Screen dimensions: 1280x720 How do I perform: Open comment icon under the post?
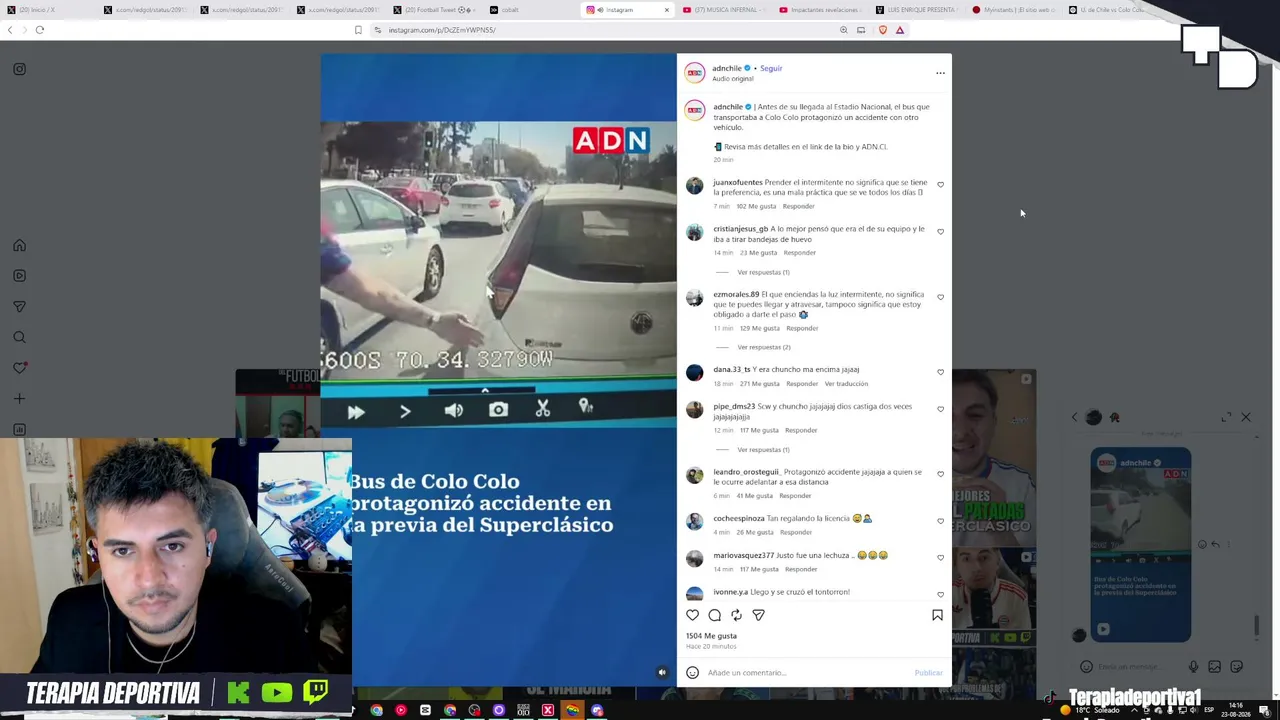click(715, 615)
